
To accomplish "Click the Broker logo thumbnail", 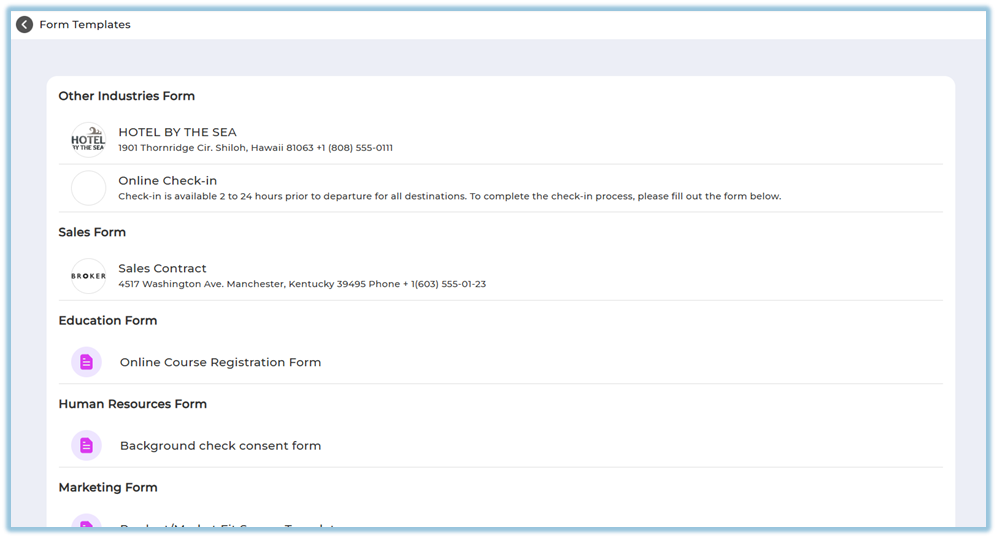I will pos(88,276).
